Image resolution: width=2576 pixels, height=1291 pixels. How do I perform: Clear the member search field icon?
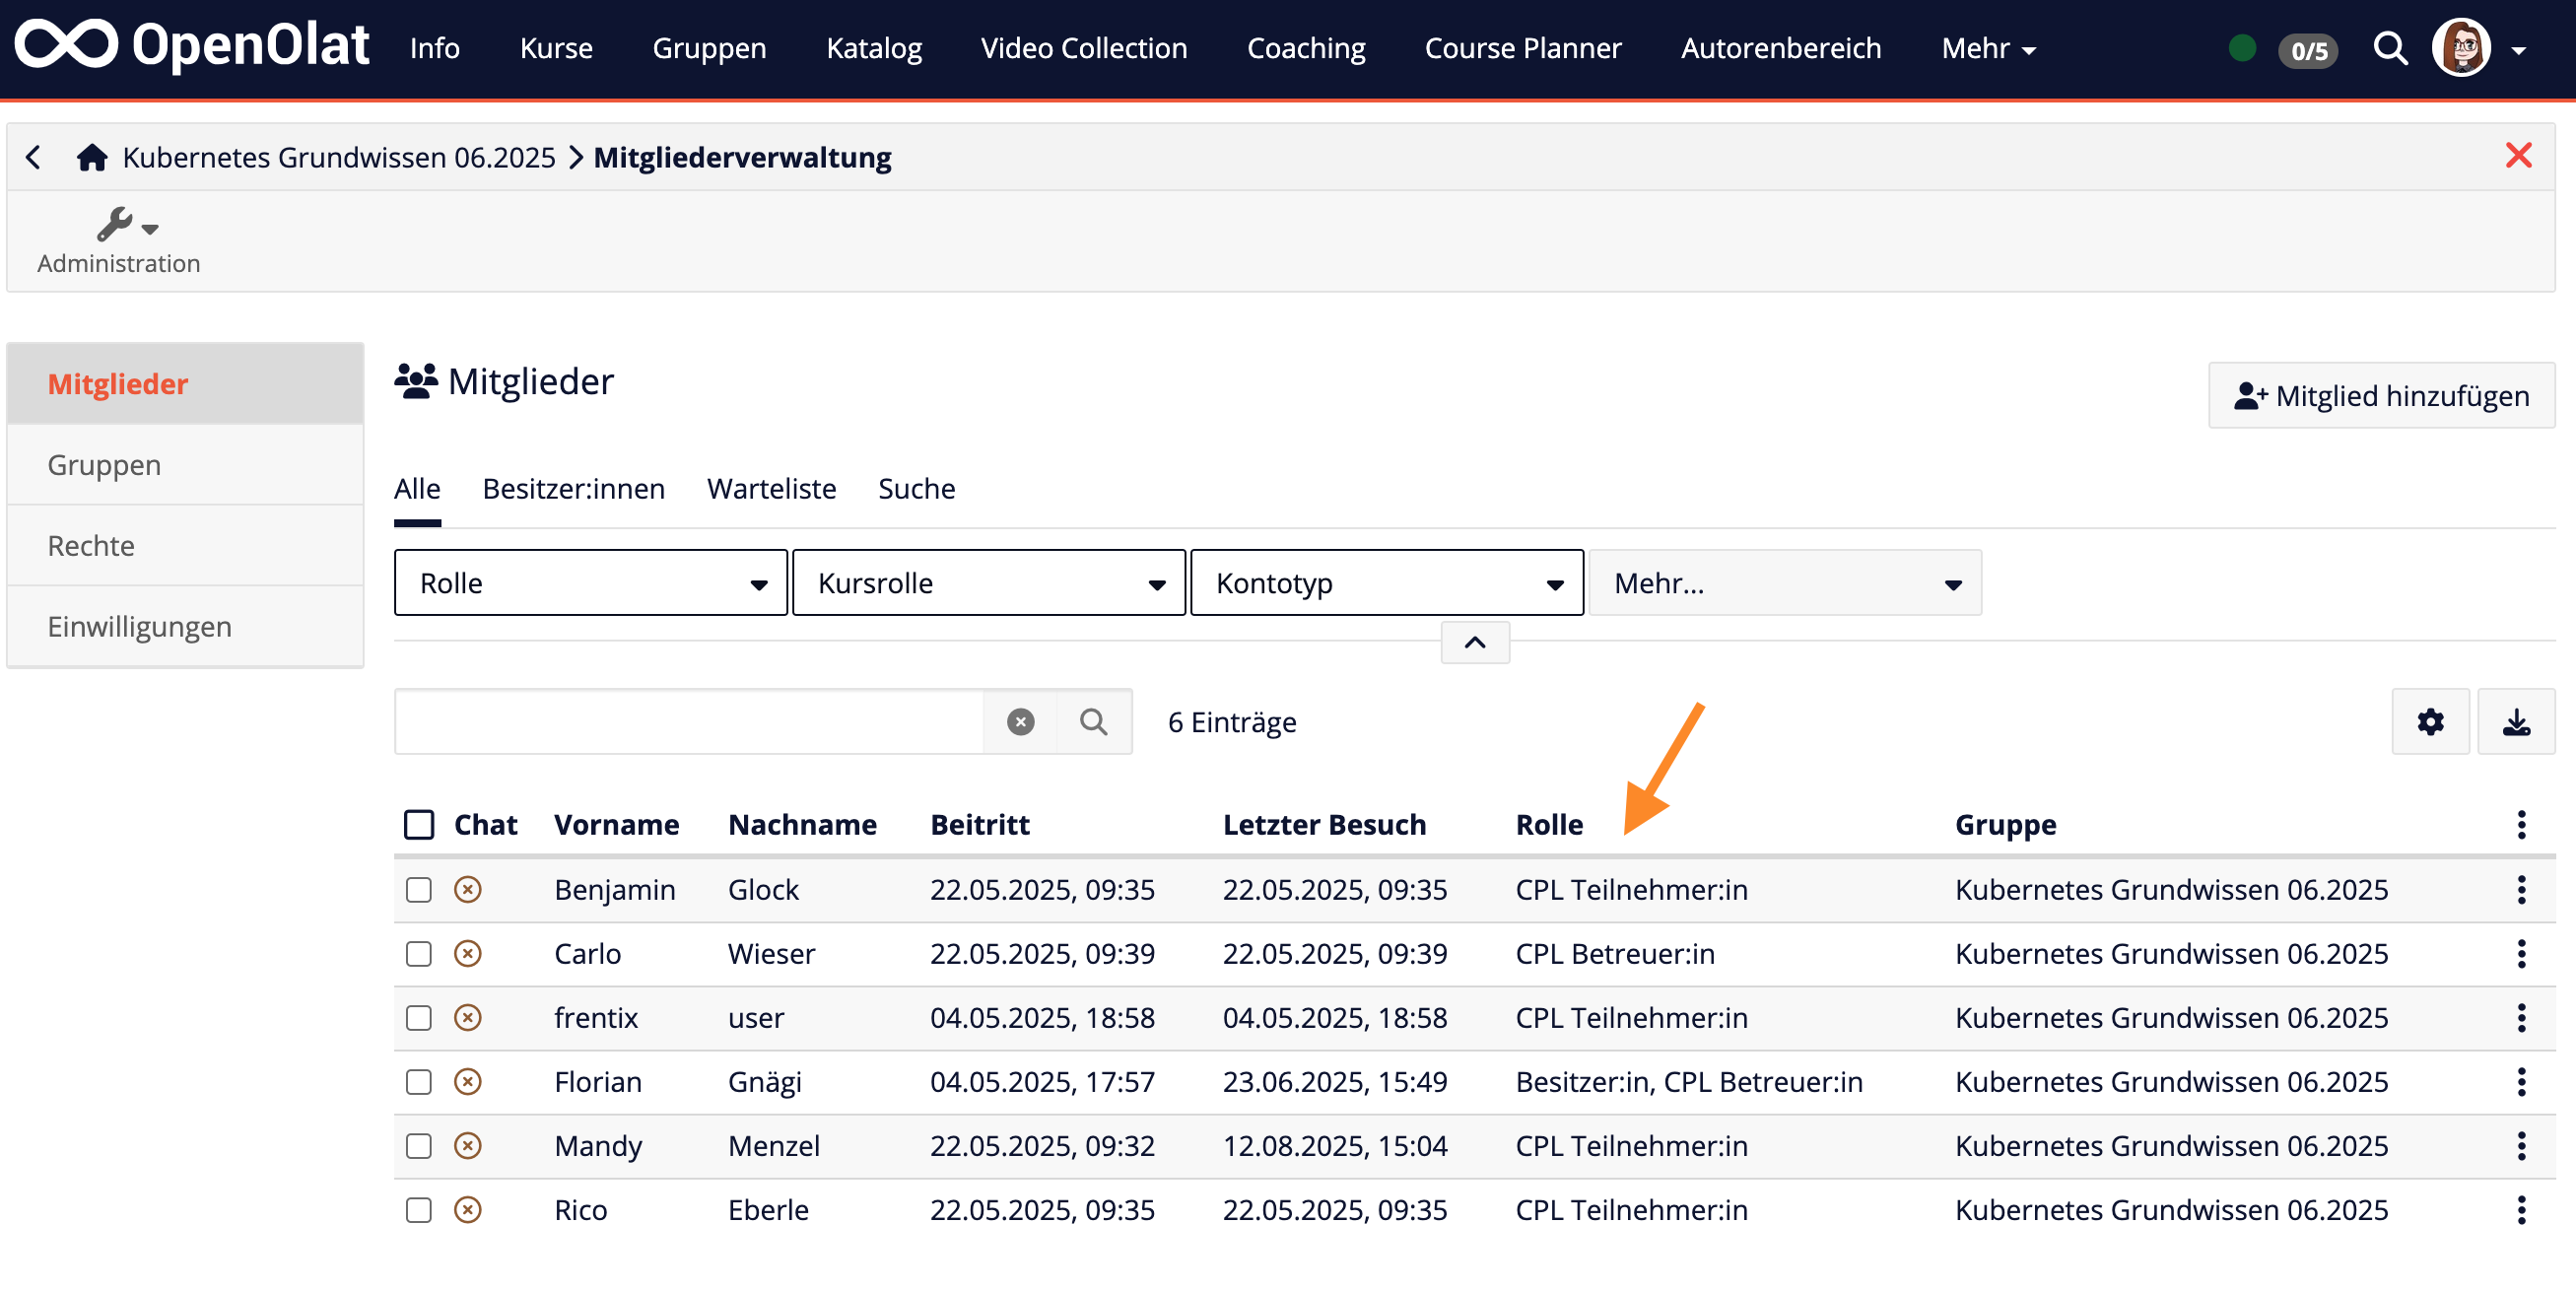1020,721
